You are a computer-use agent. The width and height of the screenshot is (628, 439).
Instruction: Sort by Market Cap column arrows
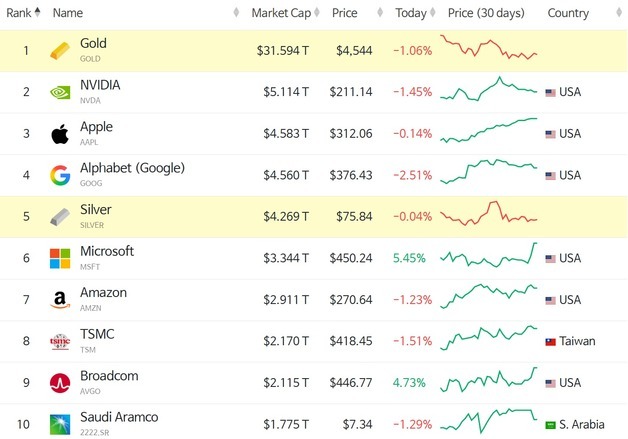tap(317, 12)
